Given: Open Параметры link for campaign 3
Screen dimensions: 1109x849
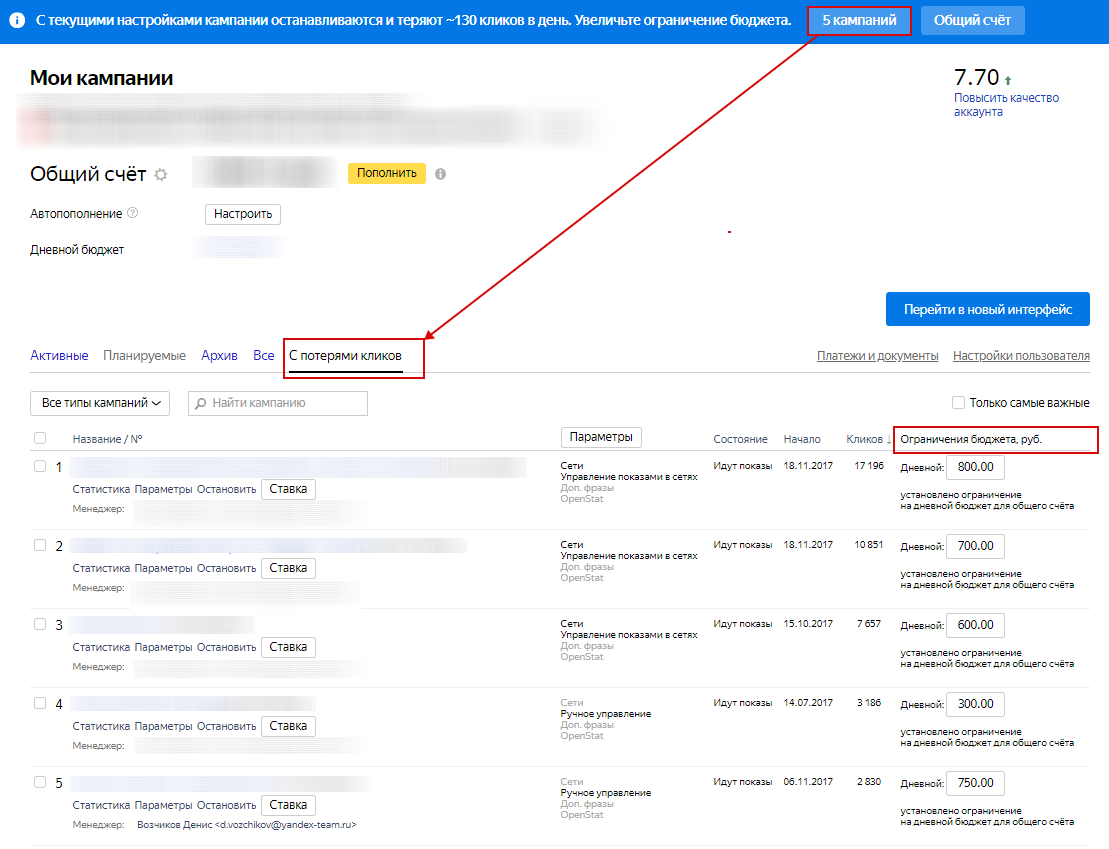Looking at the screenshot, I should click(163, 647).
